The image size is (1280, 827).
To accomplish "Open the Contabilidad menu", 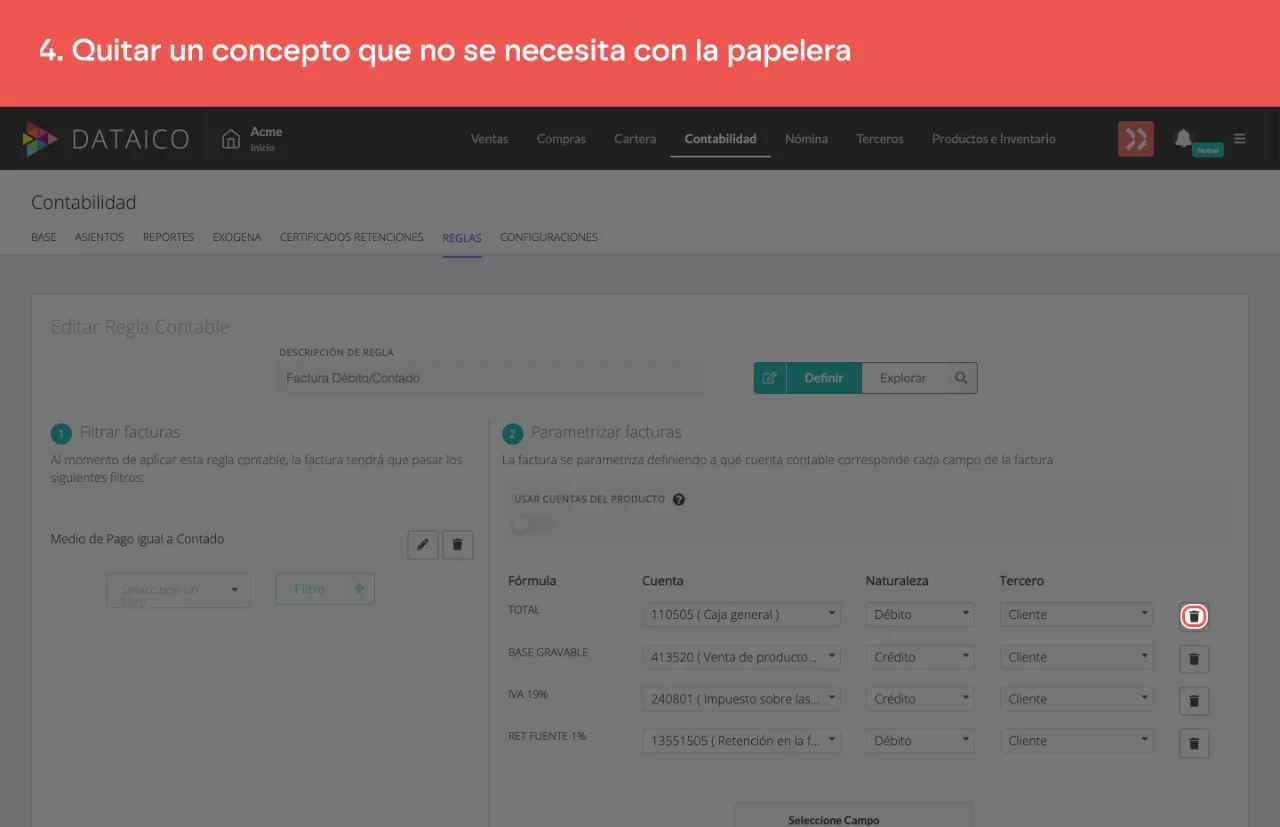I will [720, 139].
